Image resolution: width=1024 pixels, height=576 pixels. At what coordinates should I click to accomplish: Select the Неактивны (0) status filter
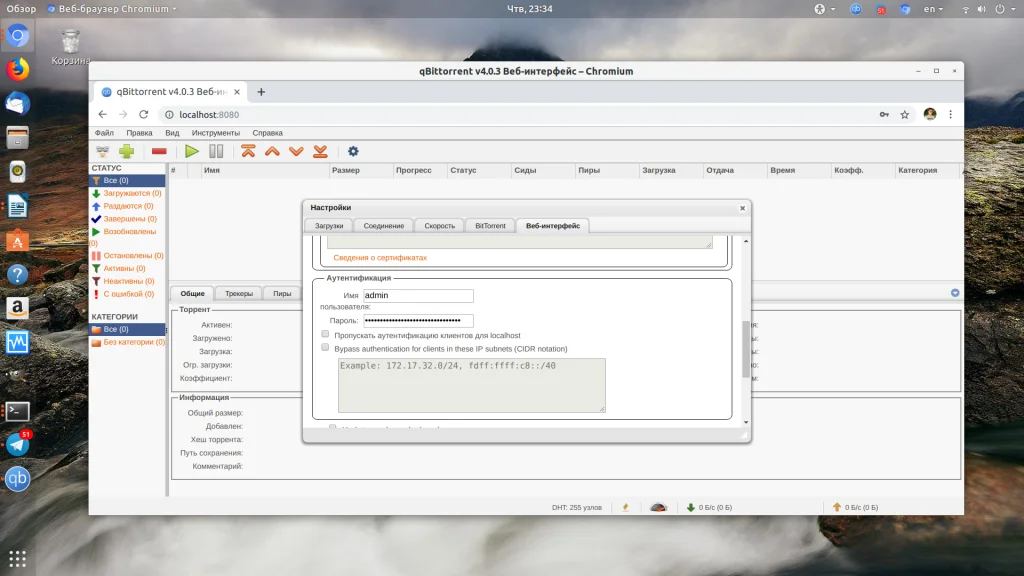click(x=127, y=281)
